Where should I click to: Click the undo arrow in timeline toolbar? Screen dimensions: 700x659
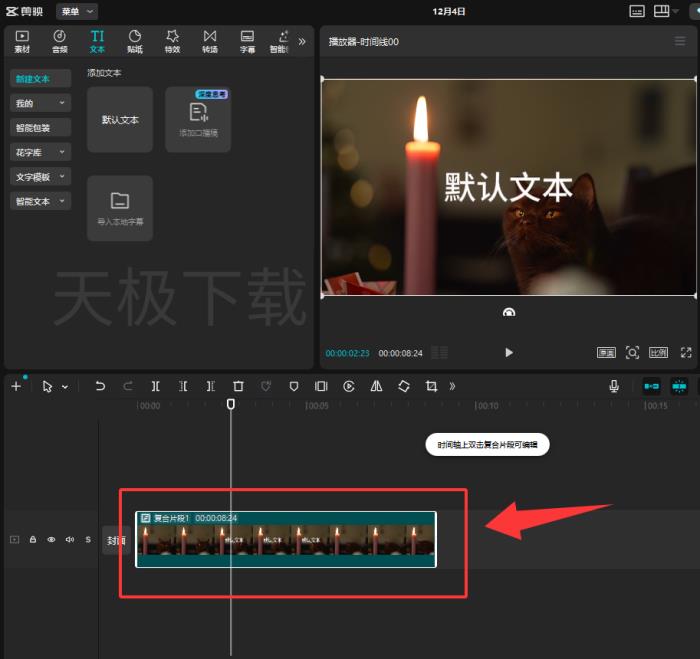[100, 386]
